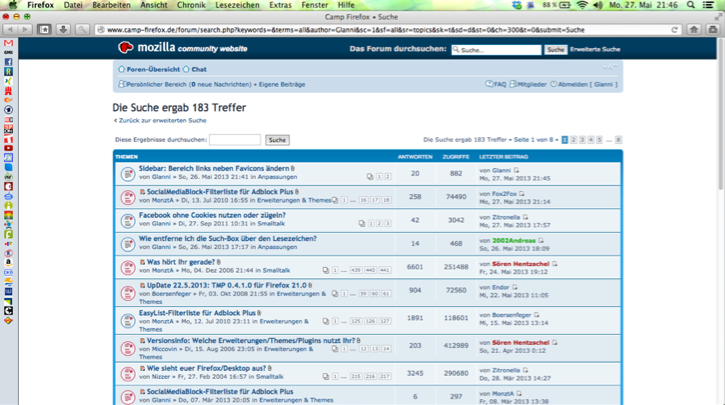Jump to page 18 of SocialMediaBlock topic

tap(386, 200)
